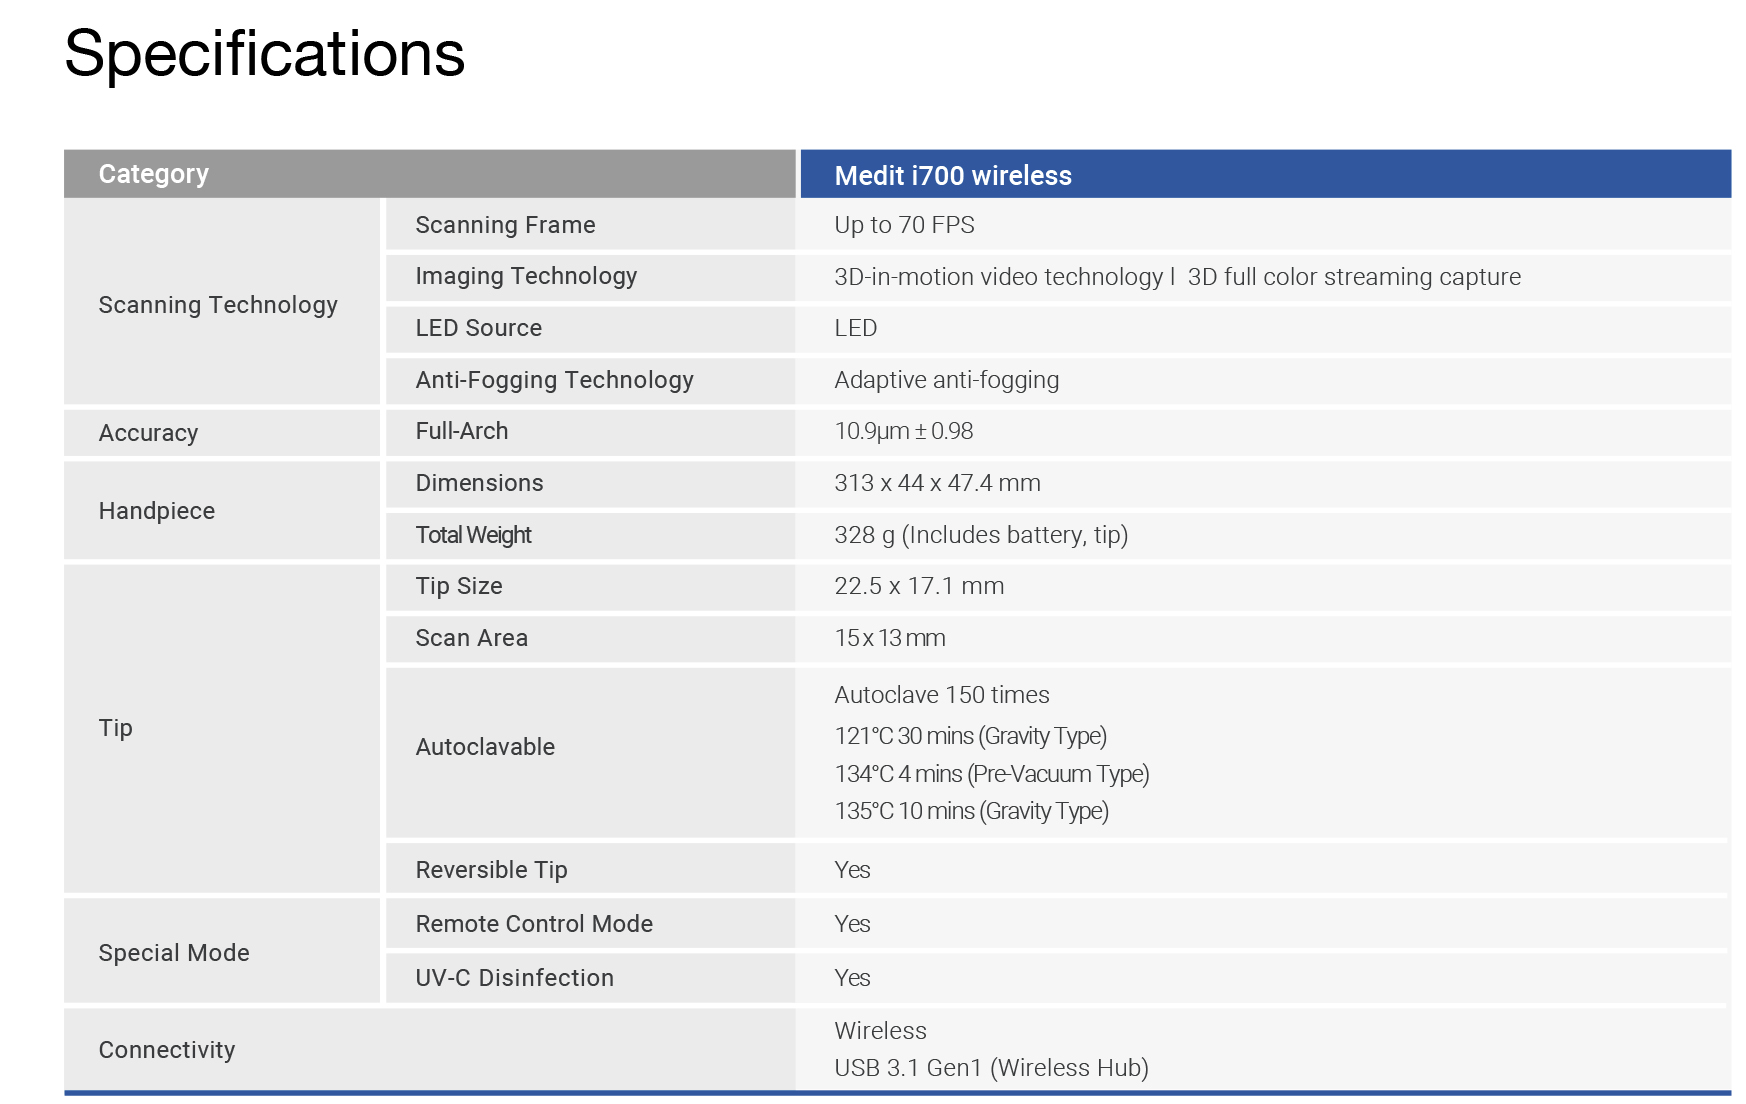Select the Medit i700 wireless header

click(952, 175)
